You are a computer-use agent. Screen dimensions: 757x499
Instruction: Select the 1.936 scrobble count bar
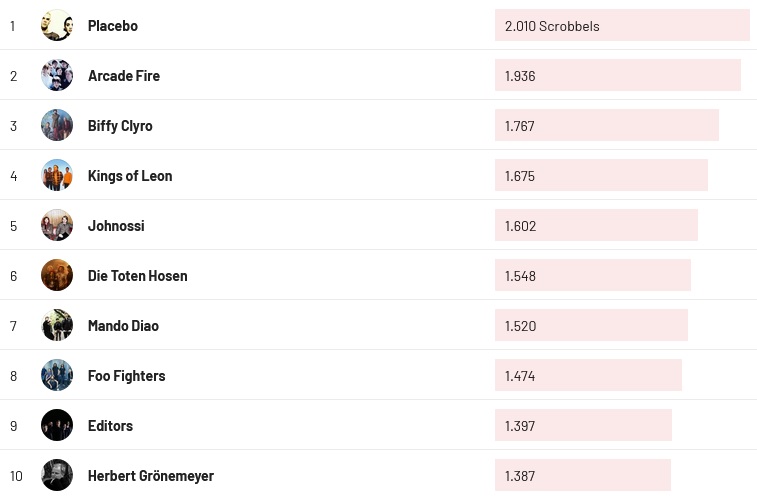(617, 76)
